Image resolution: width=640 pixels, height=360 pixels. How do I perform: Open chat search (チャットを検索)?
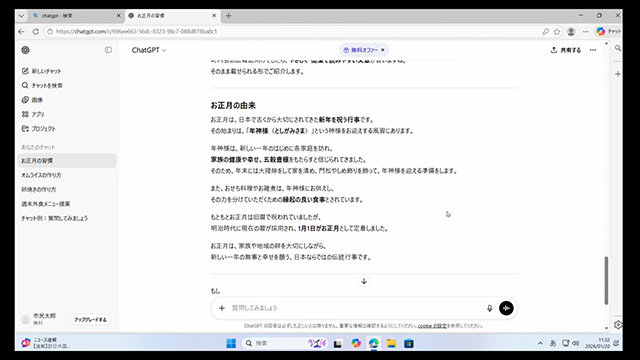click(x=42, y=85)
